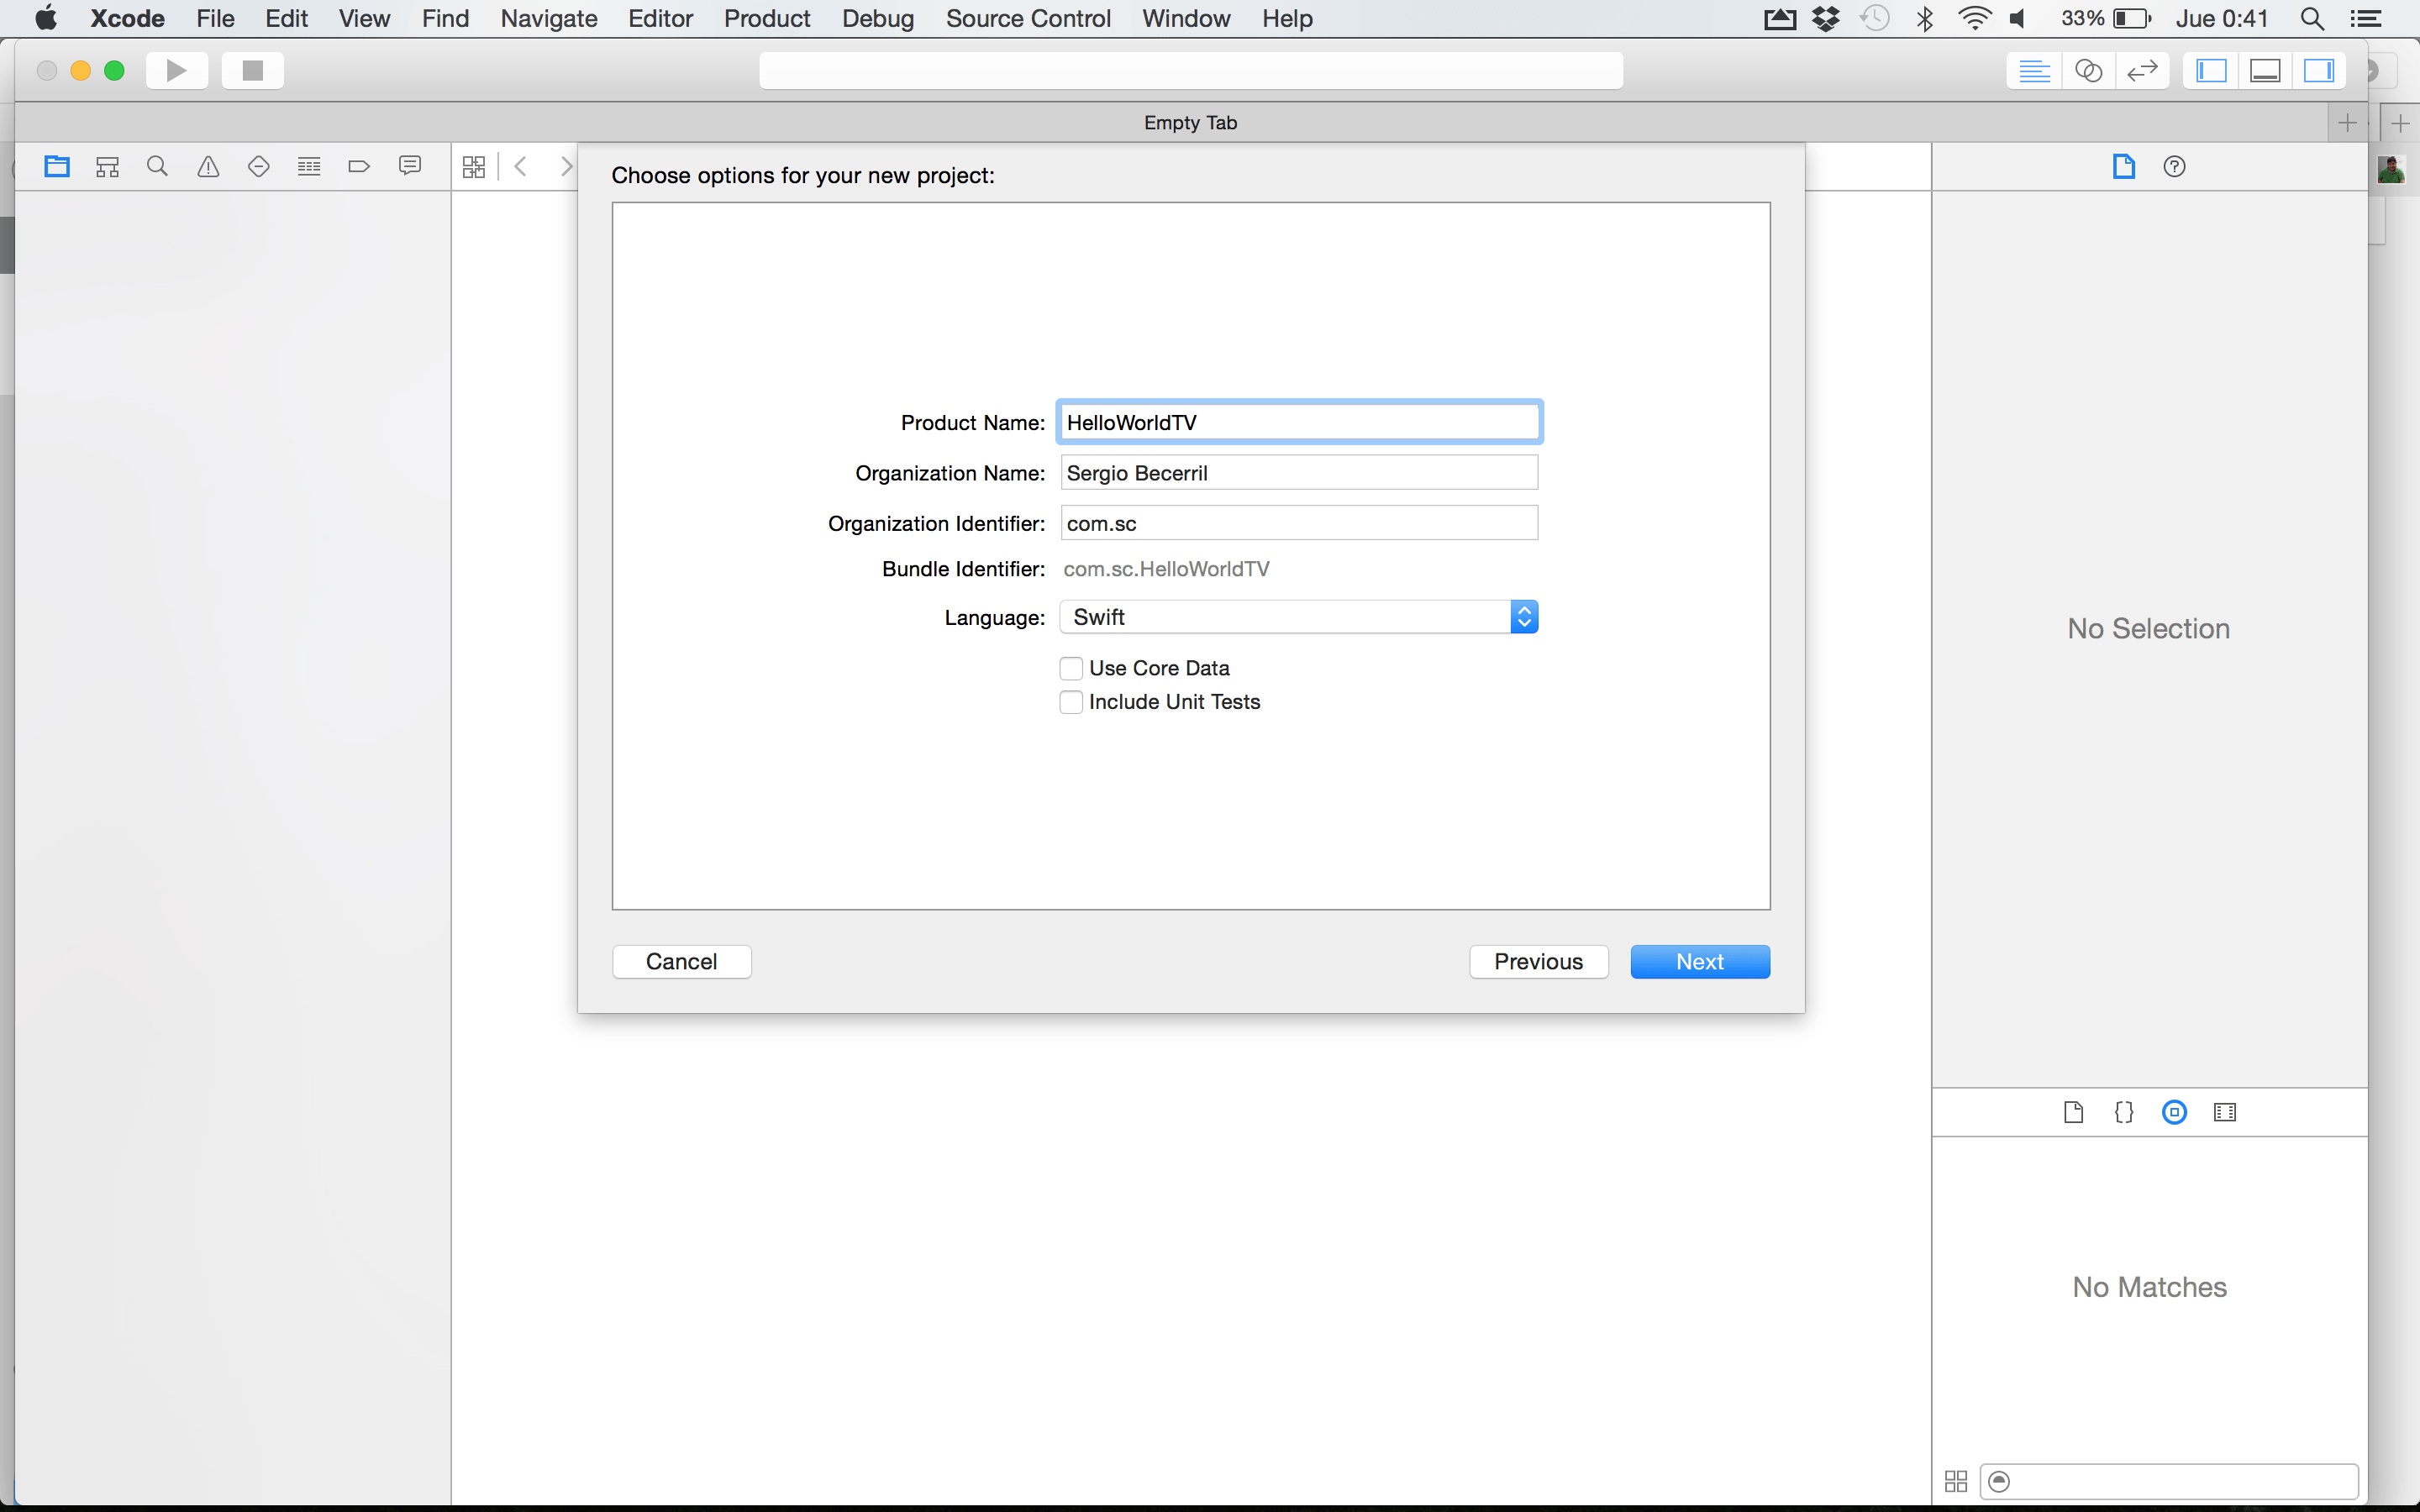
Task: Open the Quick Help inspector icon
Action: point(2174,166)
